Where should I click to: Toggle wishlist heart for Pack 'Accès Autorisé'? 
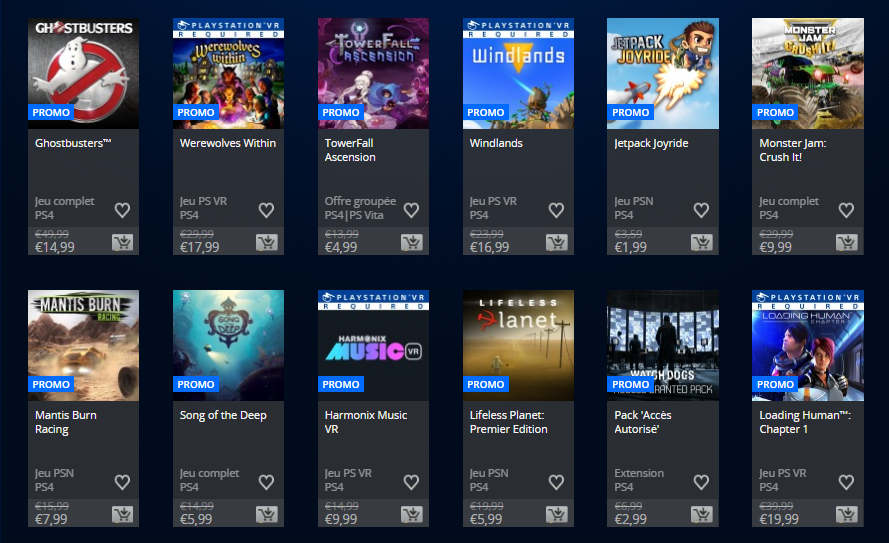(701, 482)
